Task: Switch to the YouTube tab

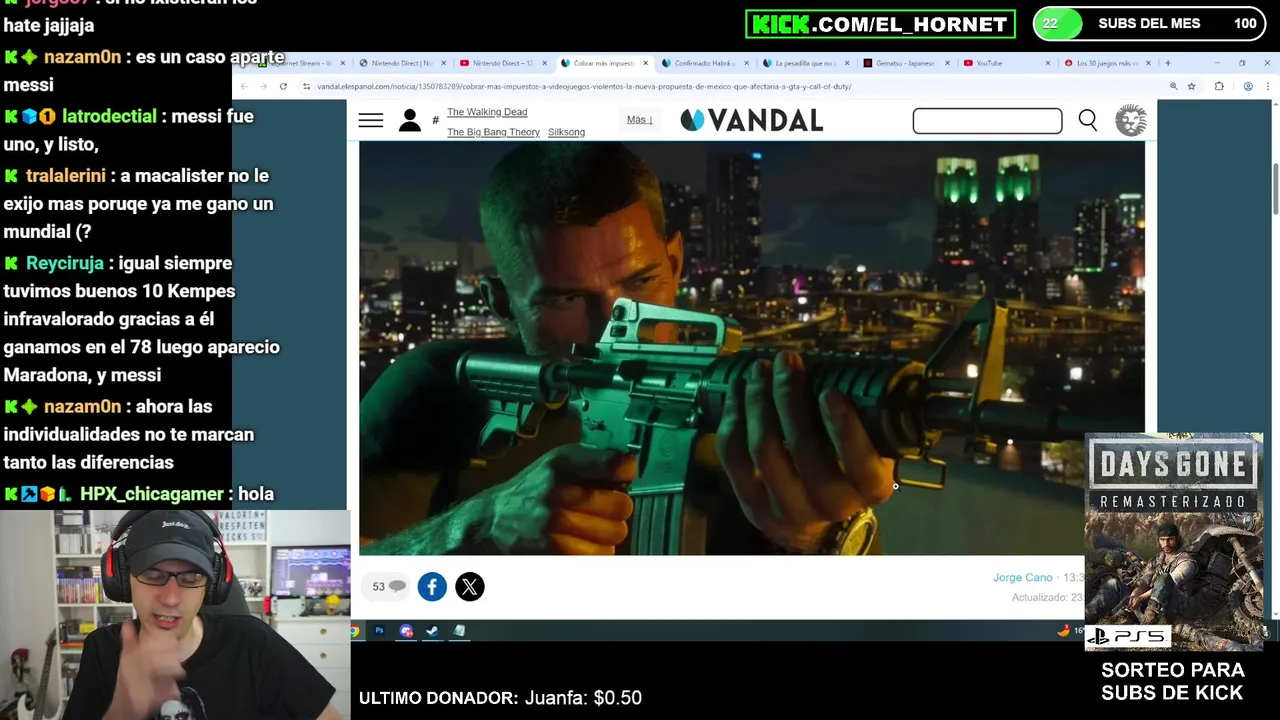Action: (1006, 63)
